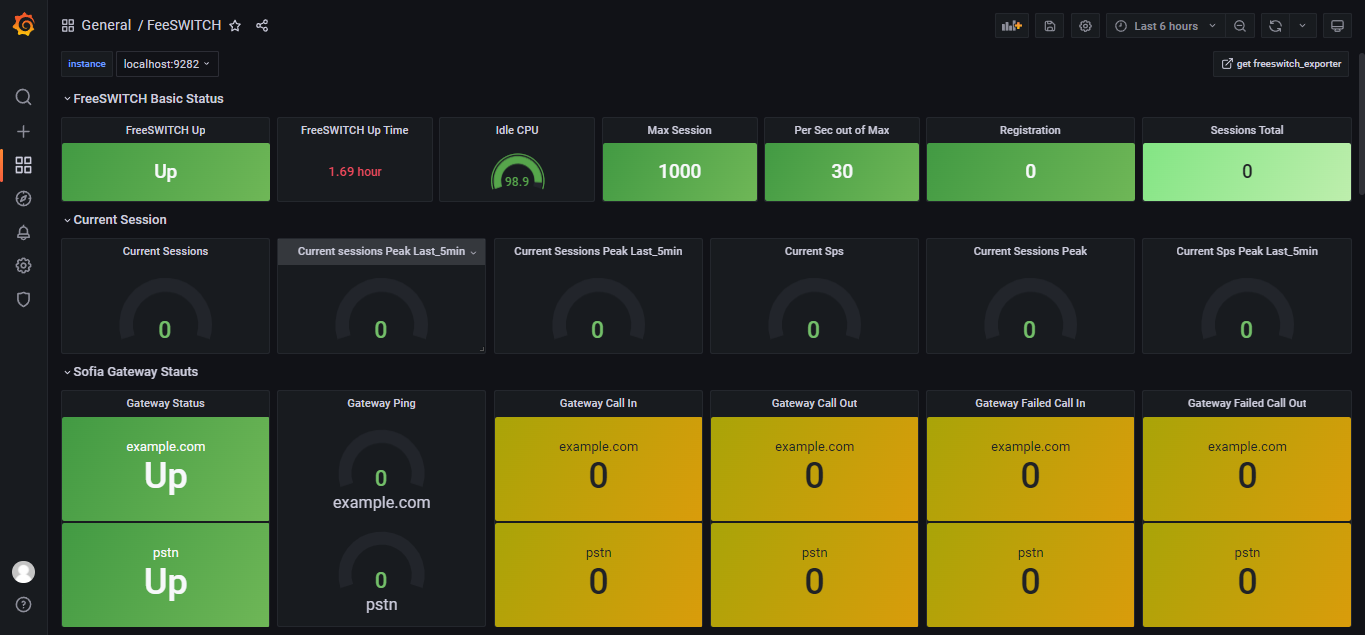The width and height of the screenshot is (1365, 635).
Task: Click the Current Sessions Peak panel title
Action: tap(1030, 251)
